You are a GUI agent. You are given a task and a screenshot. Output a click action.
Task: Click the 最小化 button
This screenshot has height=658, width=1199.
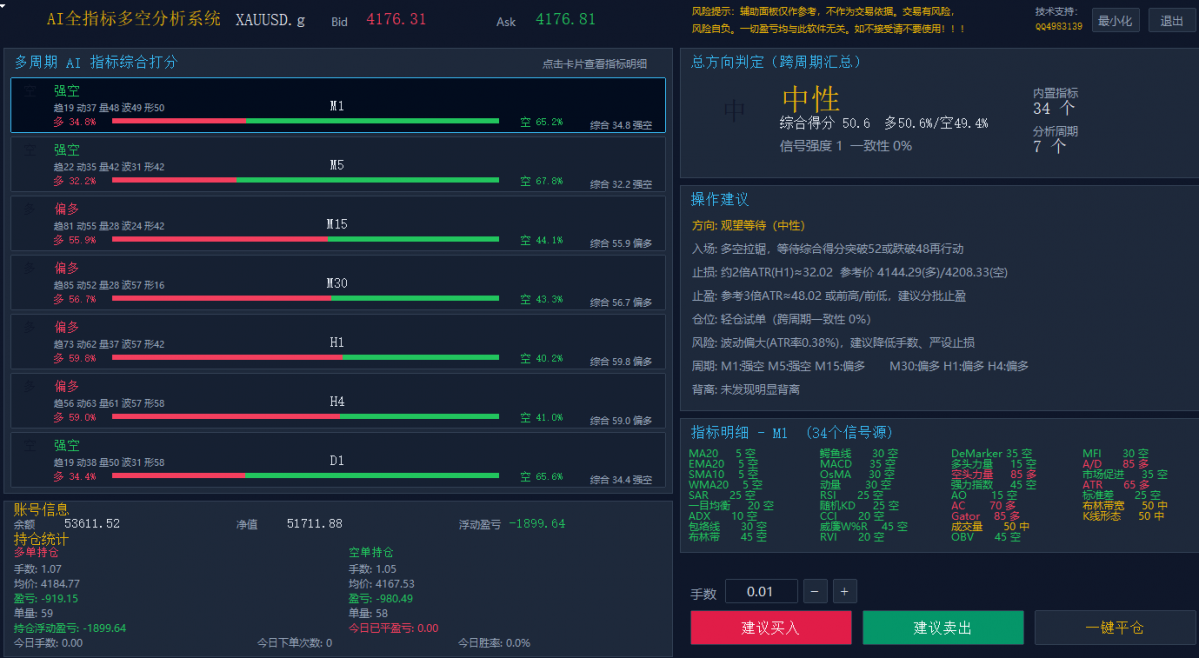[x=1116, y=21]
